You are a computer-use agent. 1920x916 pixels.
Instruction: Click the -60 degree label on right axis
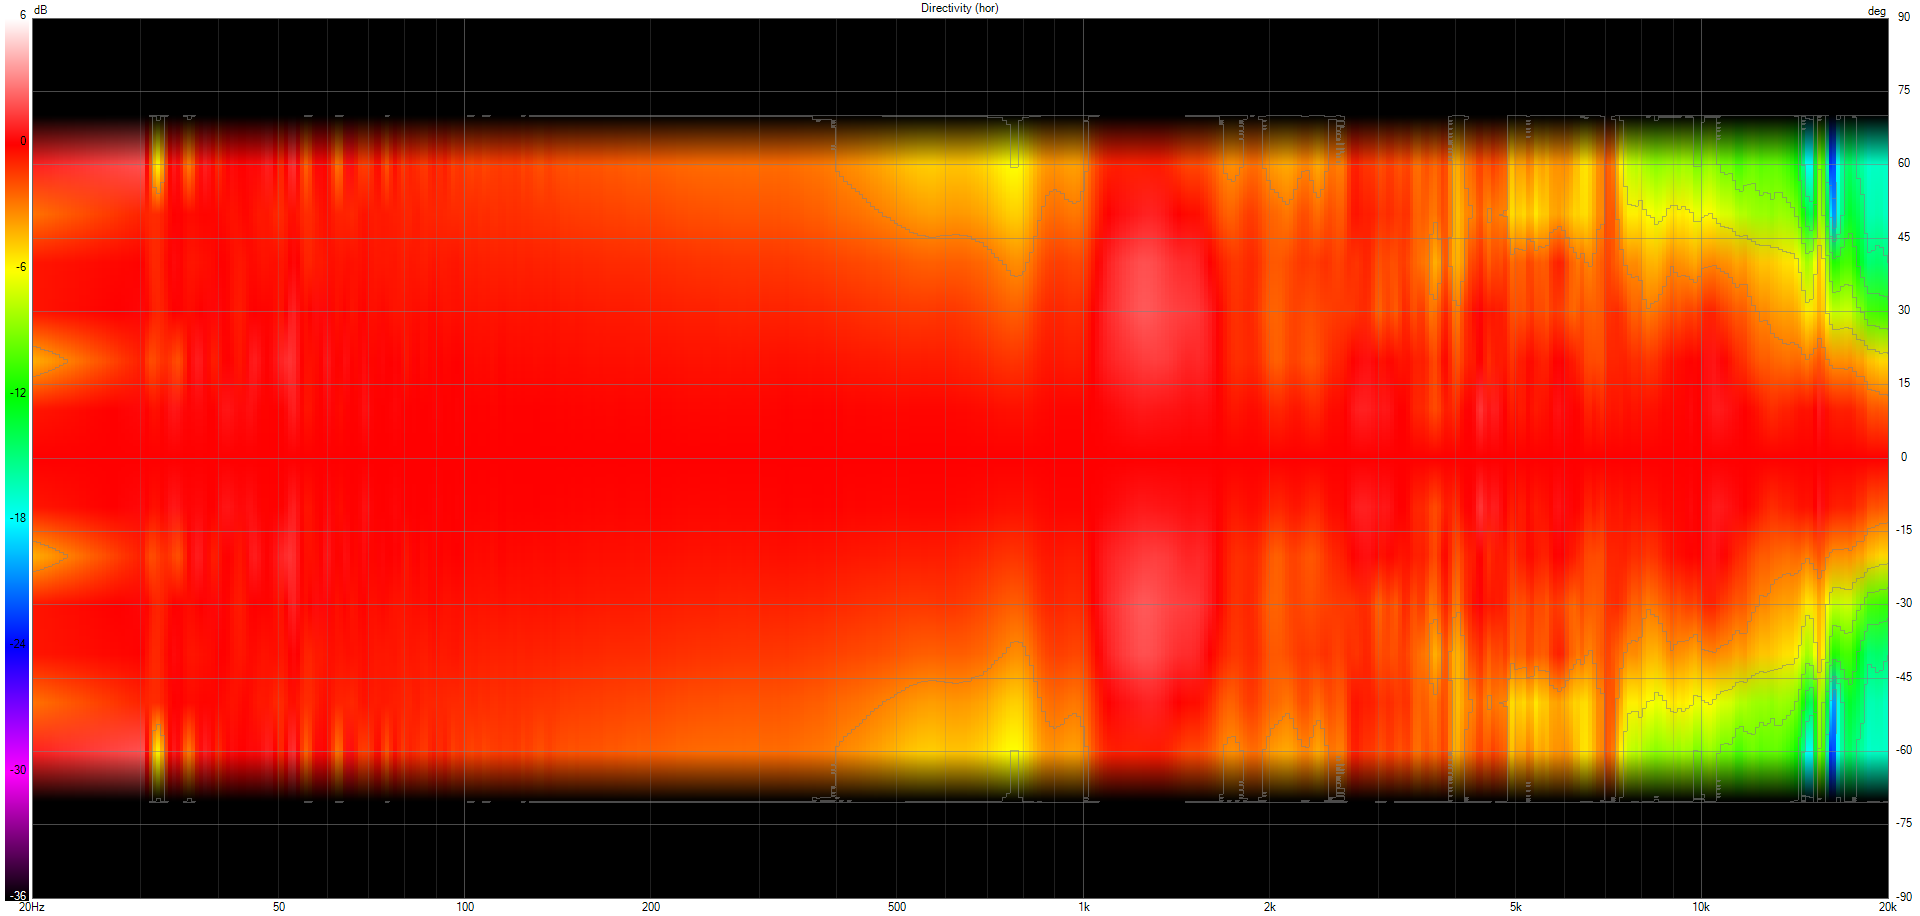[x=1904, y=750]
